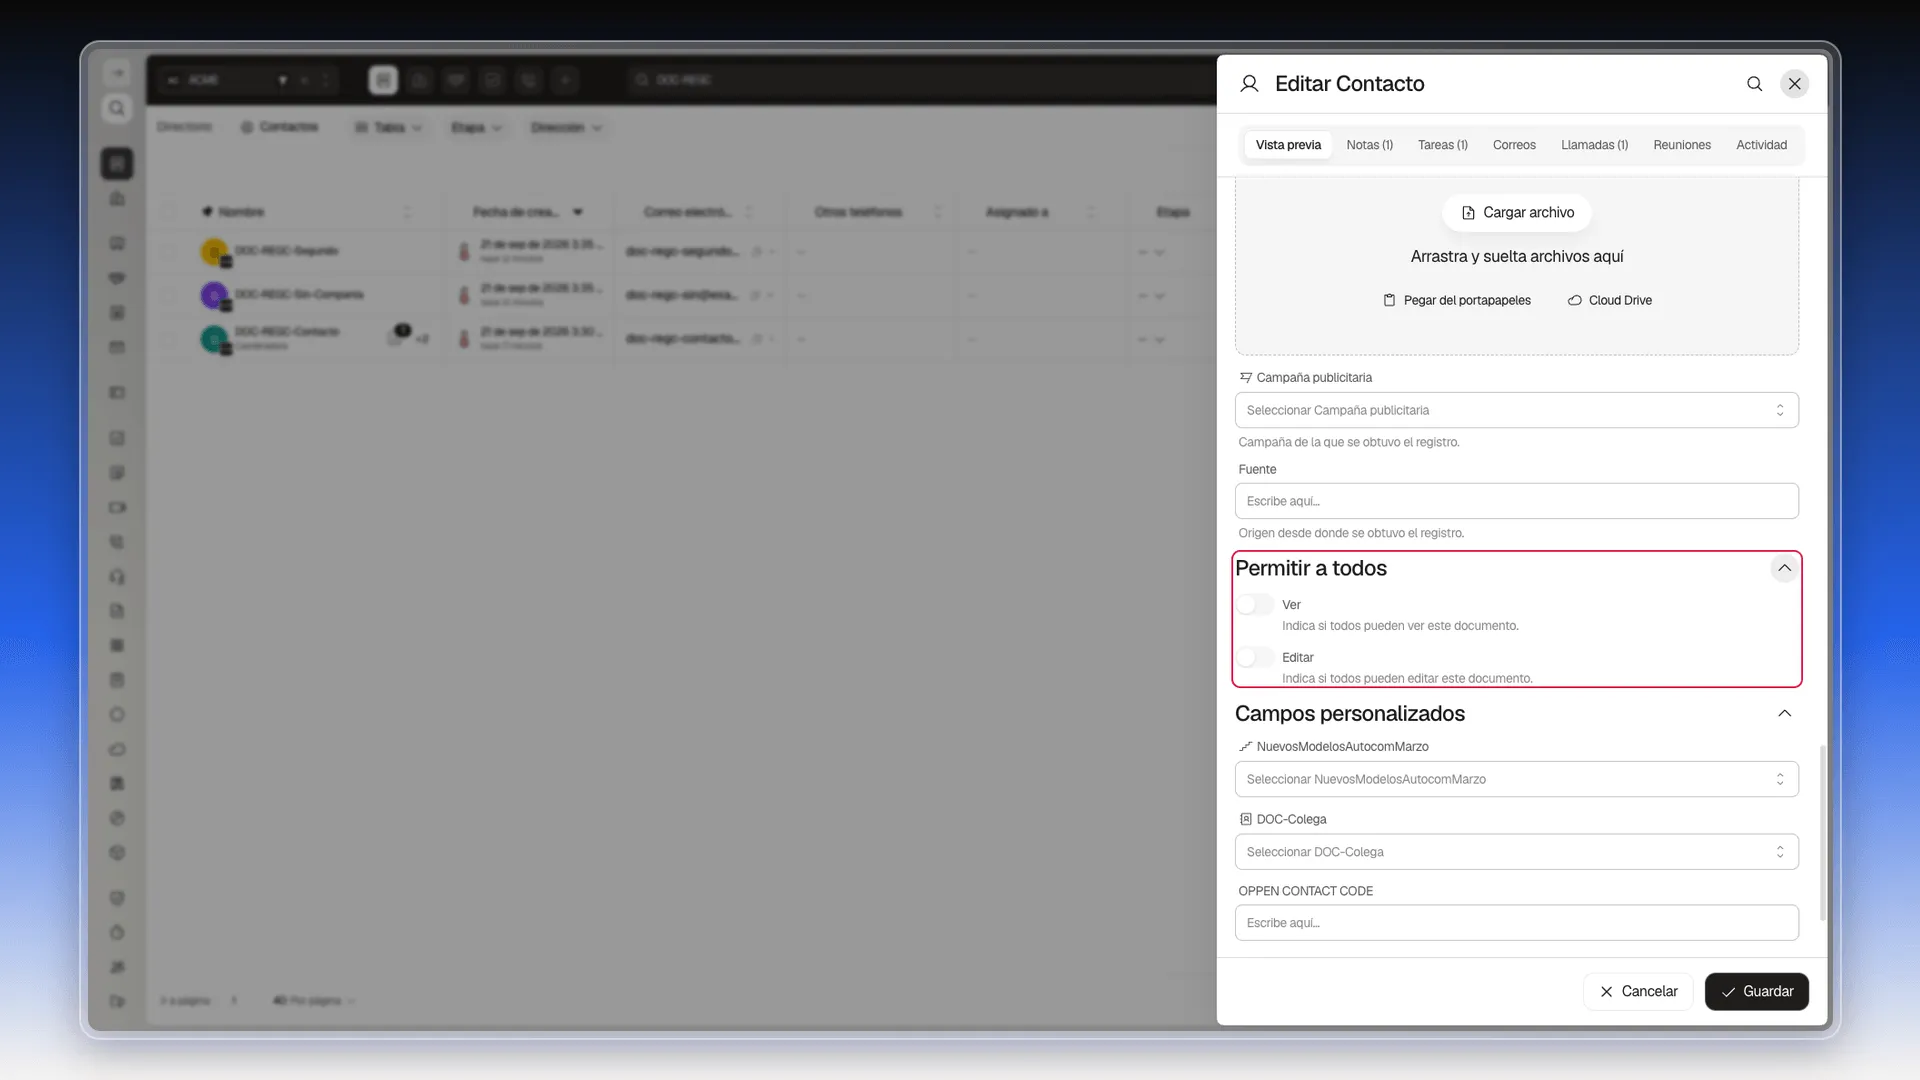Click the cloud icon next to Cloud Drive
This screenshot has height=1080, width=1920.
tap(1574, 300)
